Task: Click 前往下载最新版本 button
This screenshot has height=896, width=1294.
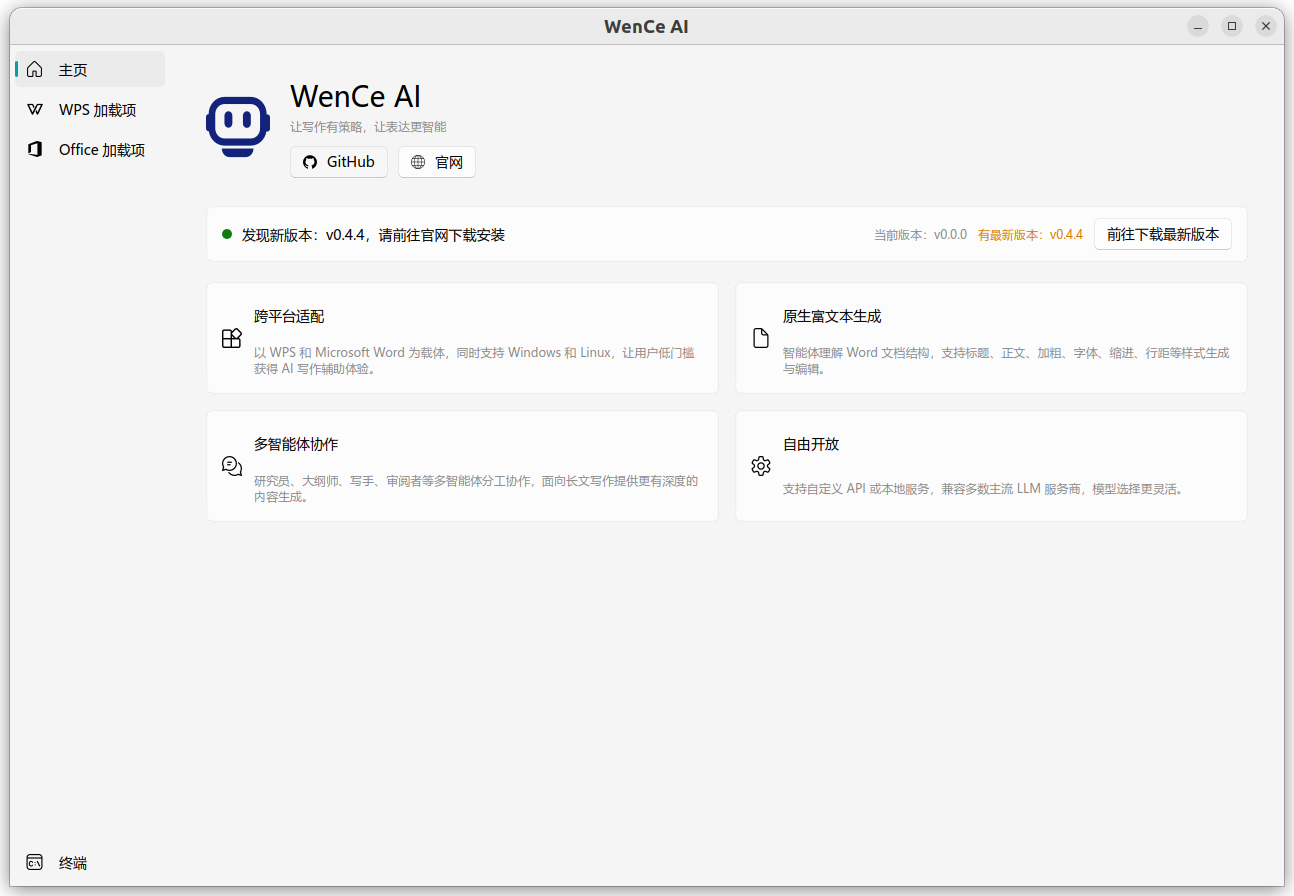Action: (x=1163, y=234)
